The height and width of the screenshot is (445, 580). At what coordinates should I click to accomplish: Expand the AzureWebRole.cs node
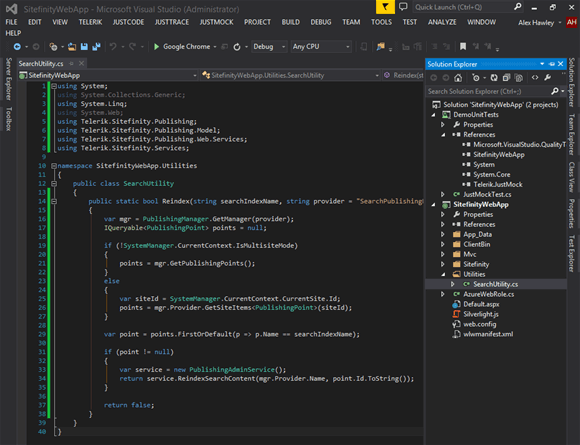click(x=443, y=294)
